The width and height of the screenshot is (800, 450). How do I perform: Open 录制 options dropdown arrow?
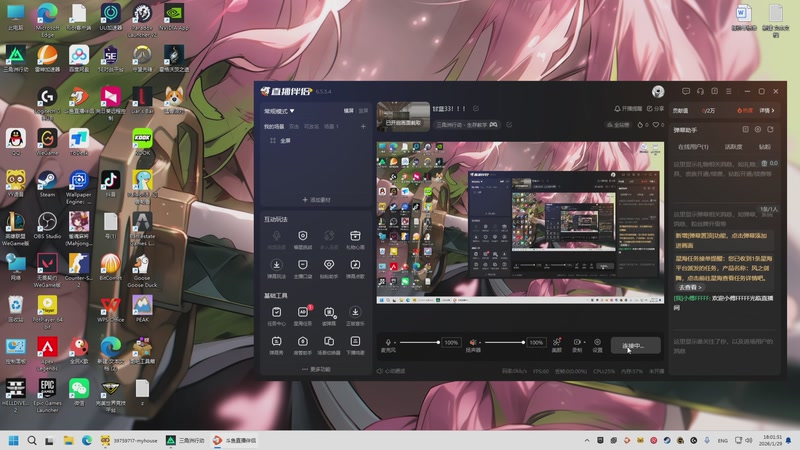584,342
